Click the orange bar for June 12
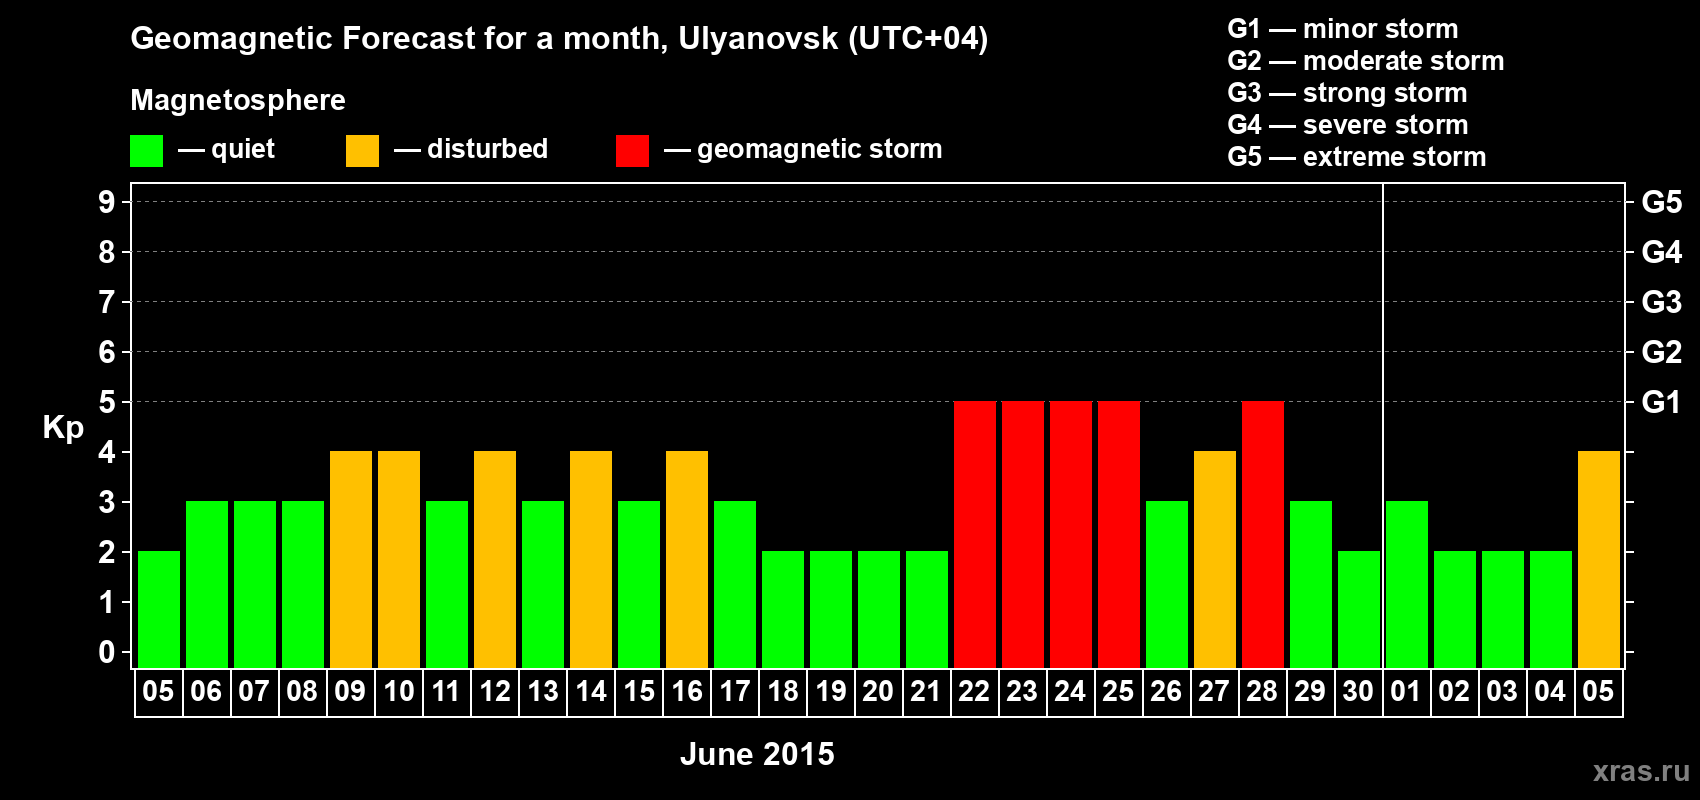1700x800 pixels. coord(495,560)
